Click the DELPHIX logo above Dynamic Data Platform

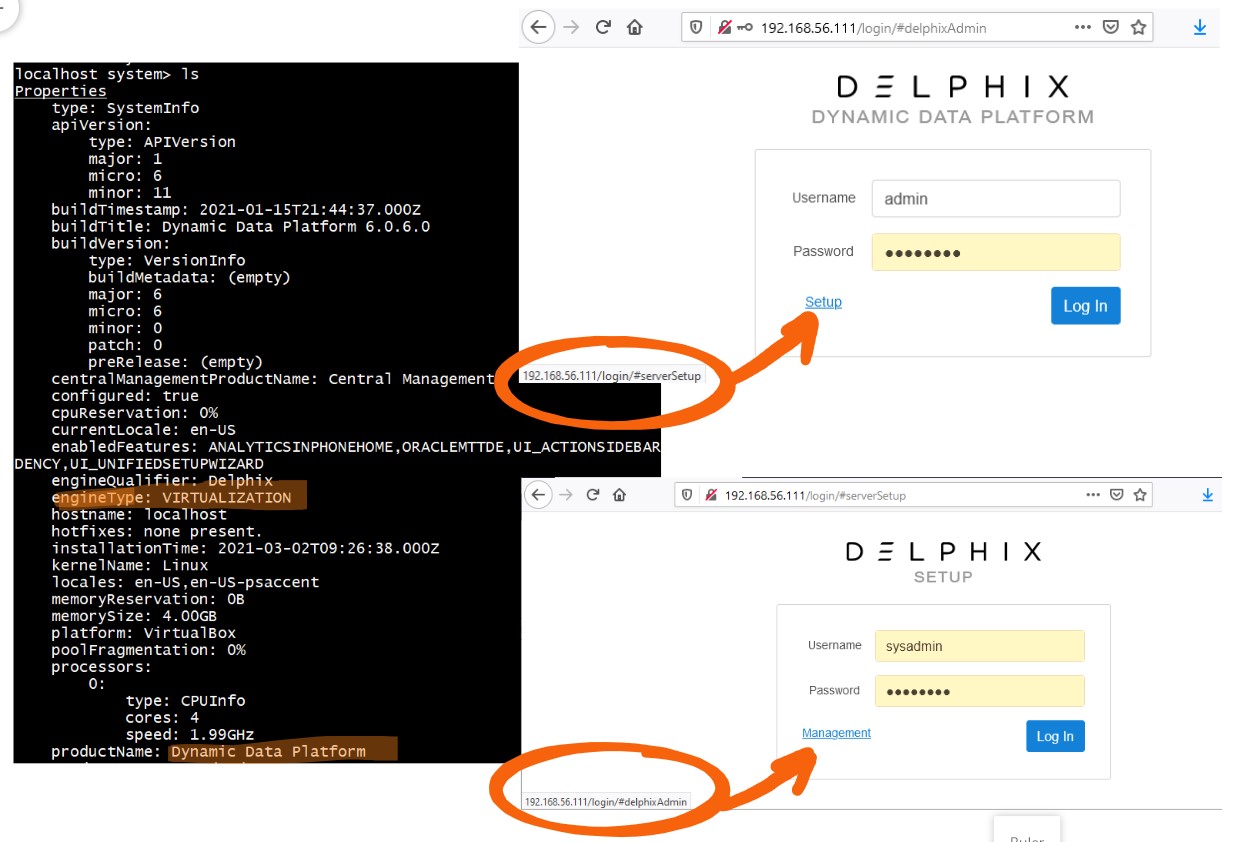pyautogui.click(x=952, y=86)
